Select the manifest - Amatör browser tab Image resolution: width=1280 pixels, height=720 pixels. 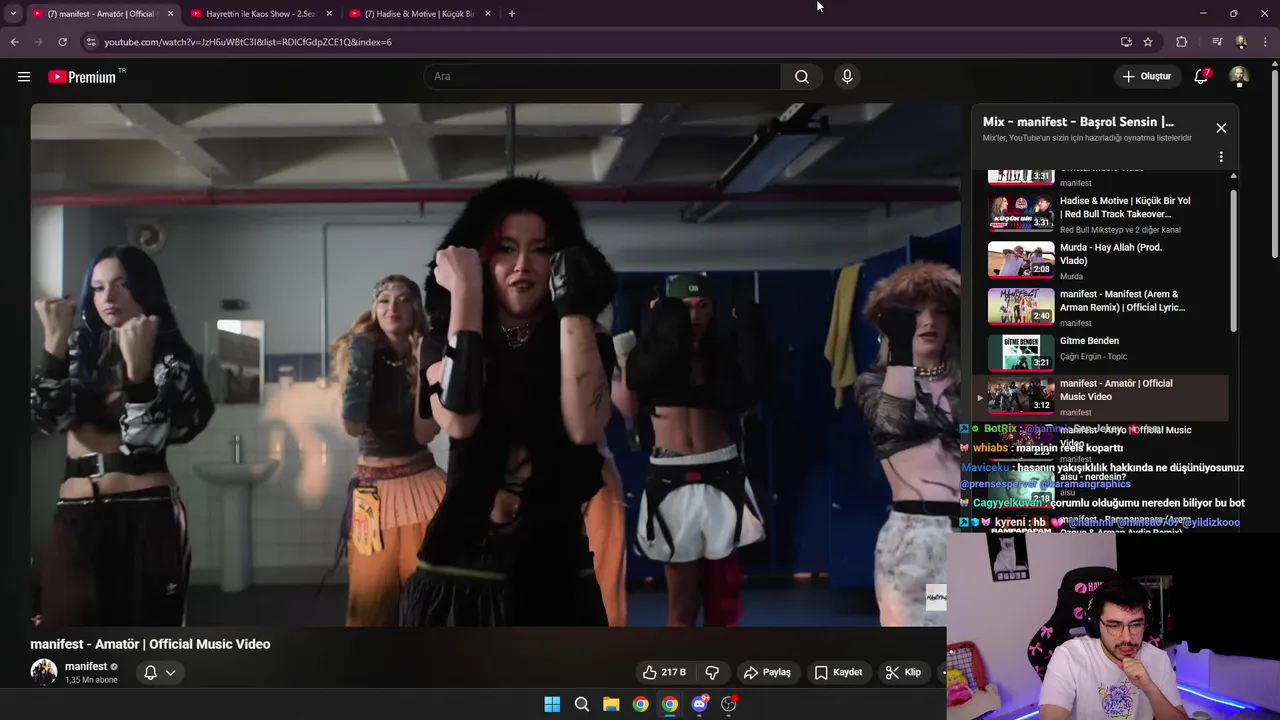click(x=102, y=14)
